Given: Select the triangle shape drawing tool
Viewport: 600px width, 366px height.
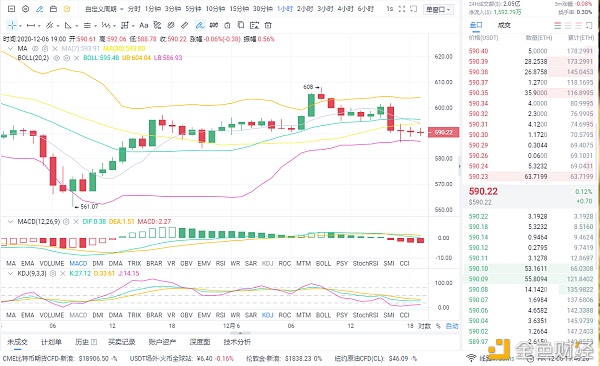Looking at the screenshot, I should (x=68, y=25).
